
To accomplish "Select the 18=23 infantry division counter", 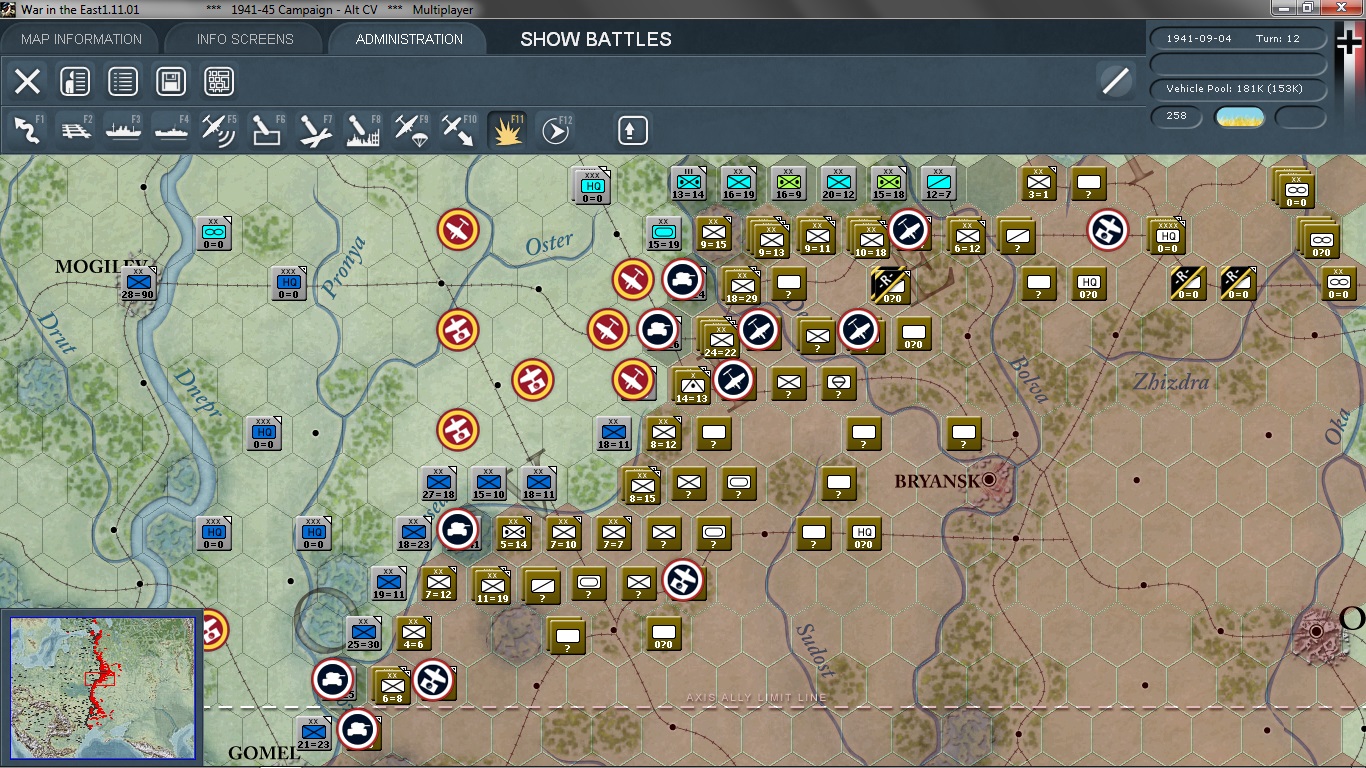I will point(413,534).
